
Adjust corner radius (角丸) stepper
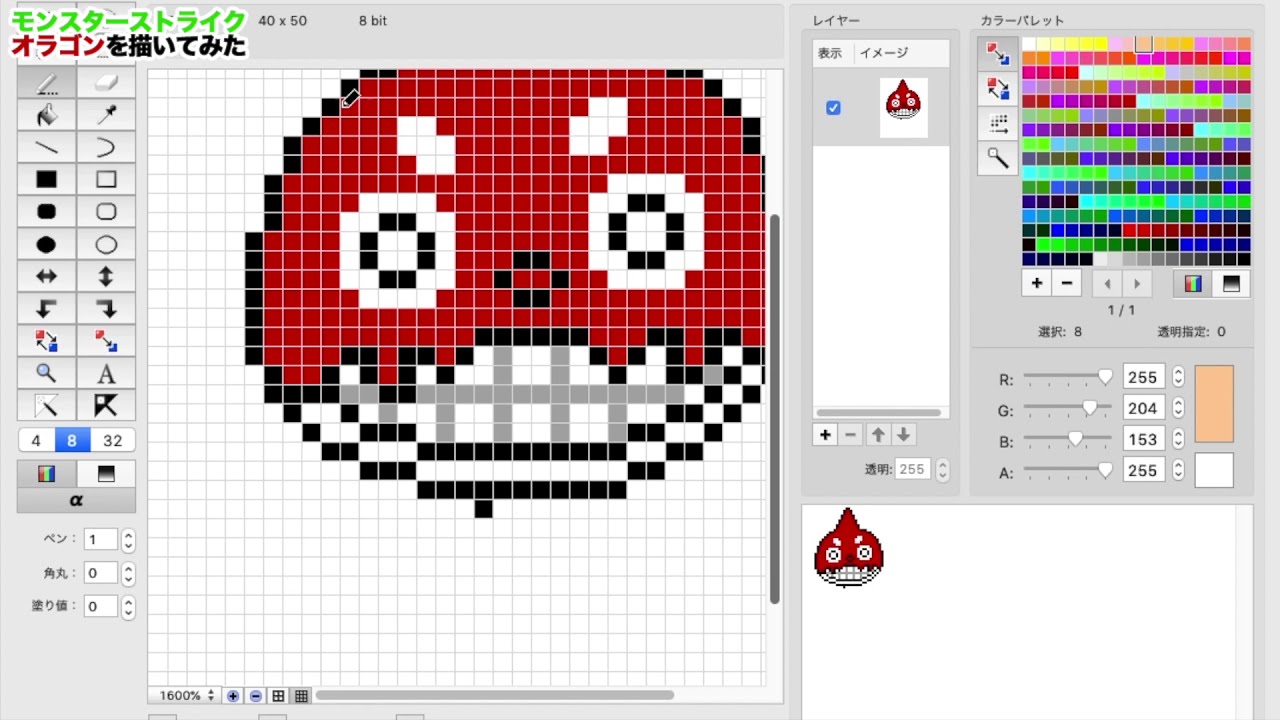(128, 574)
